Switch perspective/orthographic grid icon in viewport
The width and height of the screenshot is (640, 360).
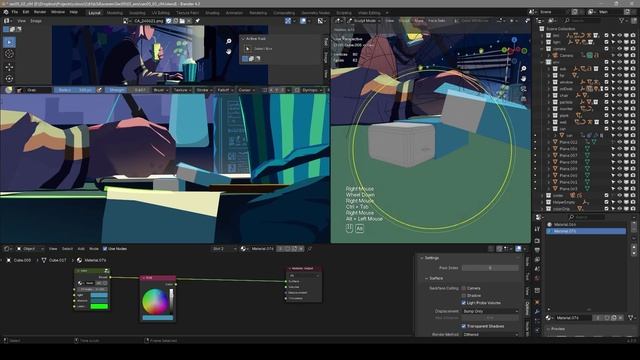point(524,99)
